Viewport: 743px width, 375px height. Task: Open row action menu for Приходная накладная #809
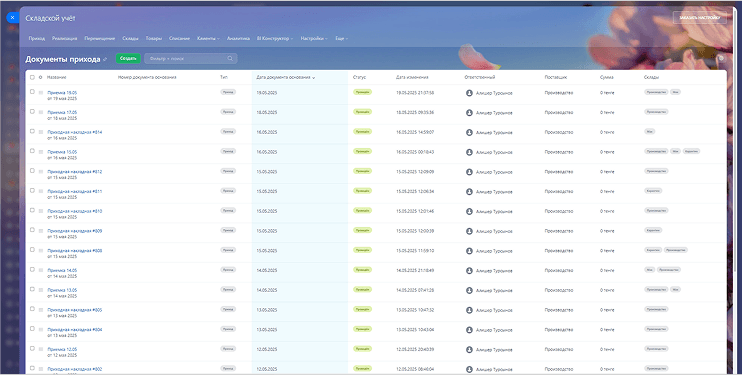(41, 231)
